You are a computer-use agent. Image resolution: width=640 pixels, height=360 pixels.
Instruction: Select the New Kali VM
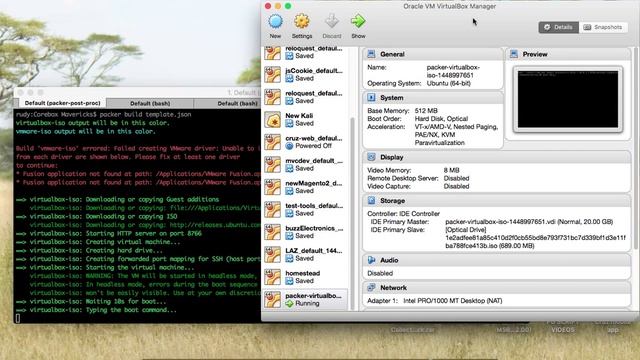point(305,119)
